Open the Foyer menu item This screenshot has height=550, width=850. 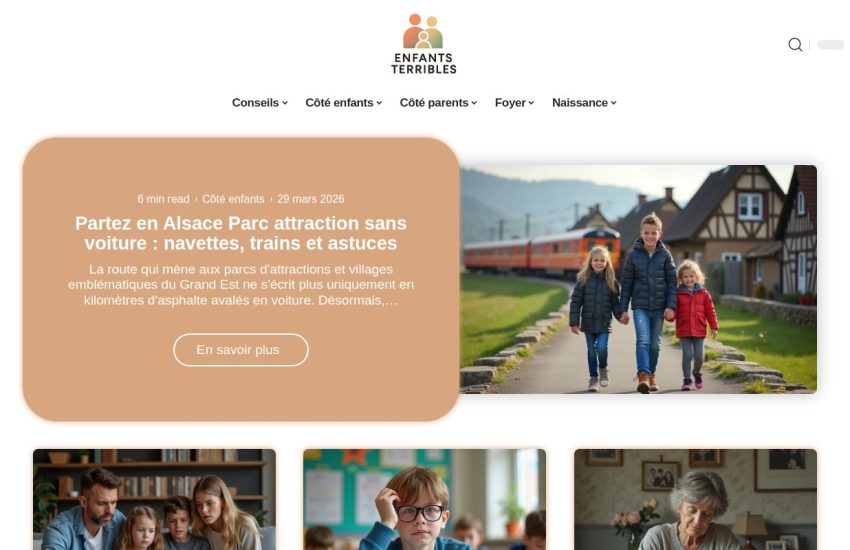coord(510,102)
